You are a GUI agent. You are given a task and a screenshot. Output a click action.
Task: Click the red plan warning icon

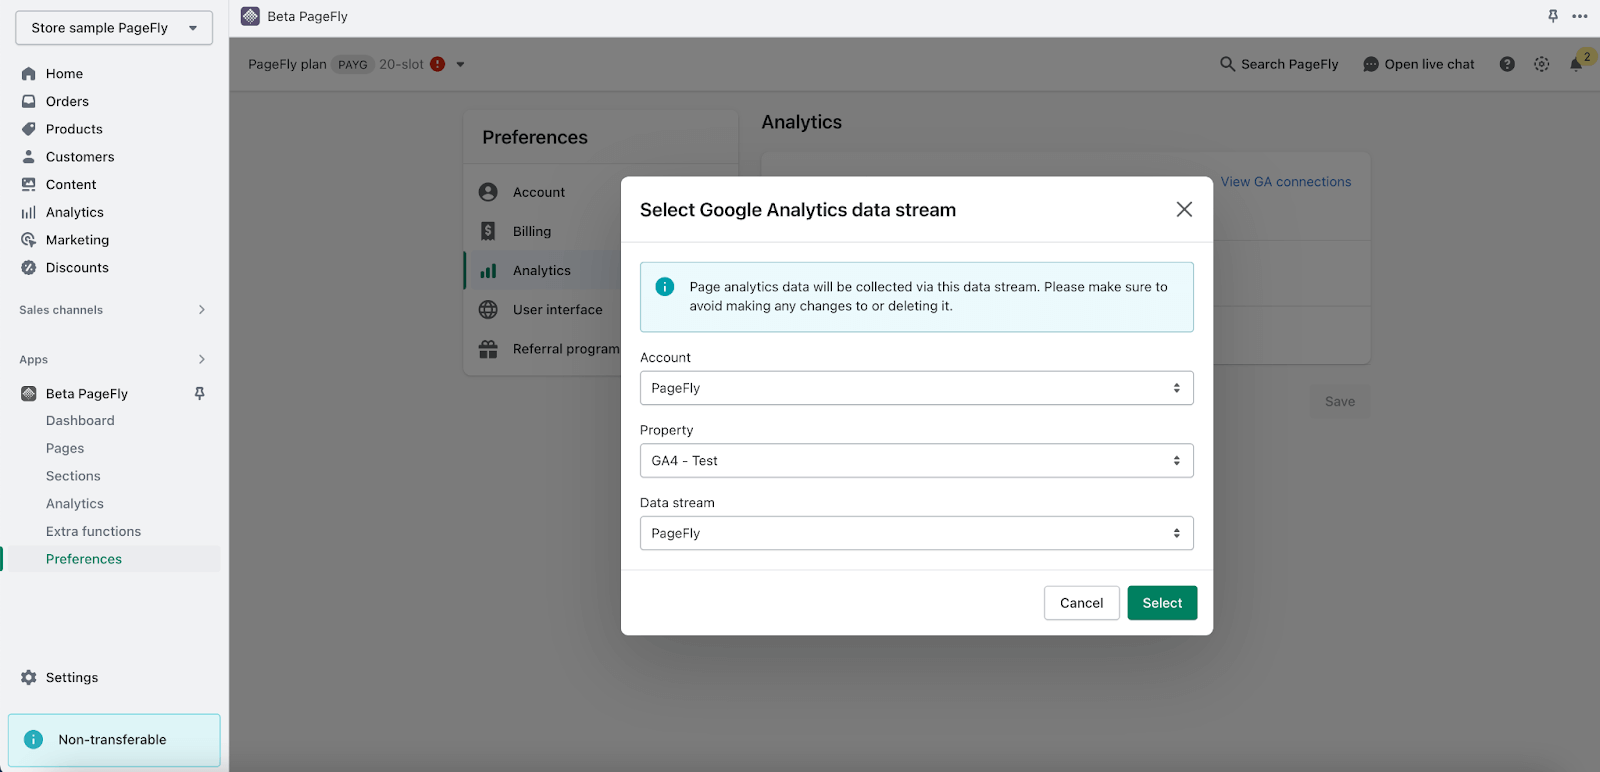click(x=437, y=64)
